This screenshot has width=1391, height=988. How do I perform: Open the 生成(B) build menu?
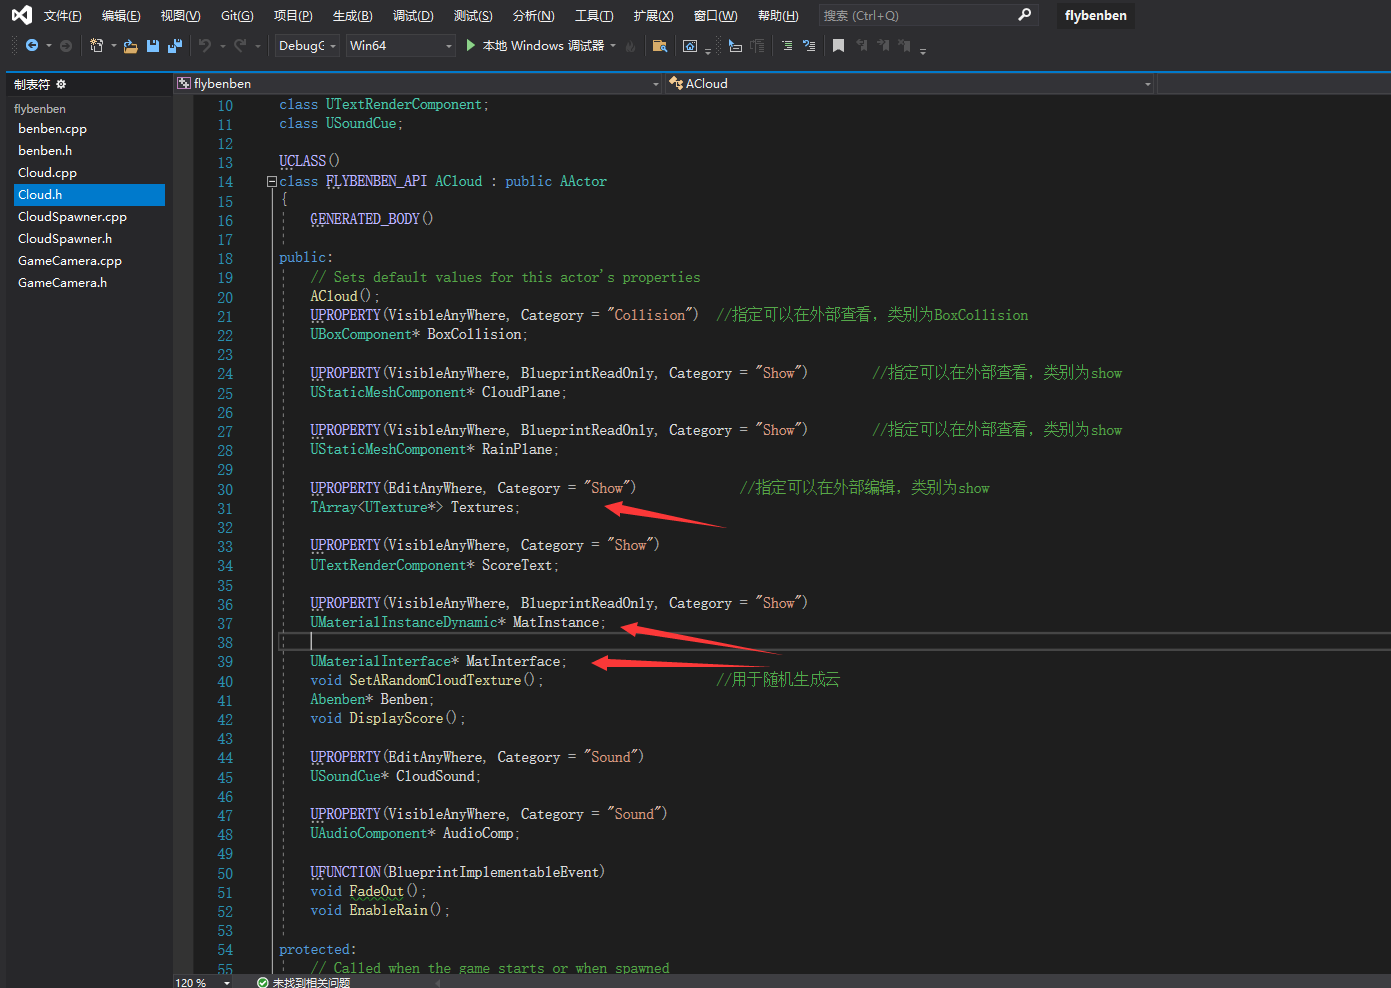[352, 16]
